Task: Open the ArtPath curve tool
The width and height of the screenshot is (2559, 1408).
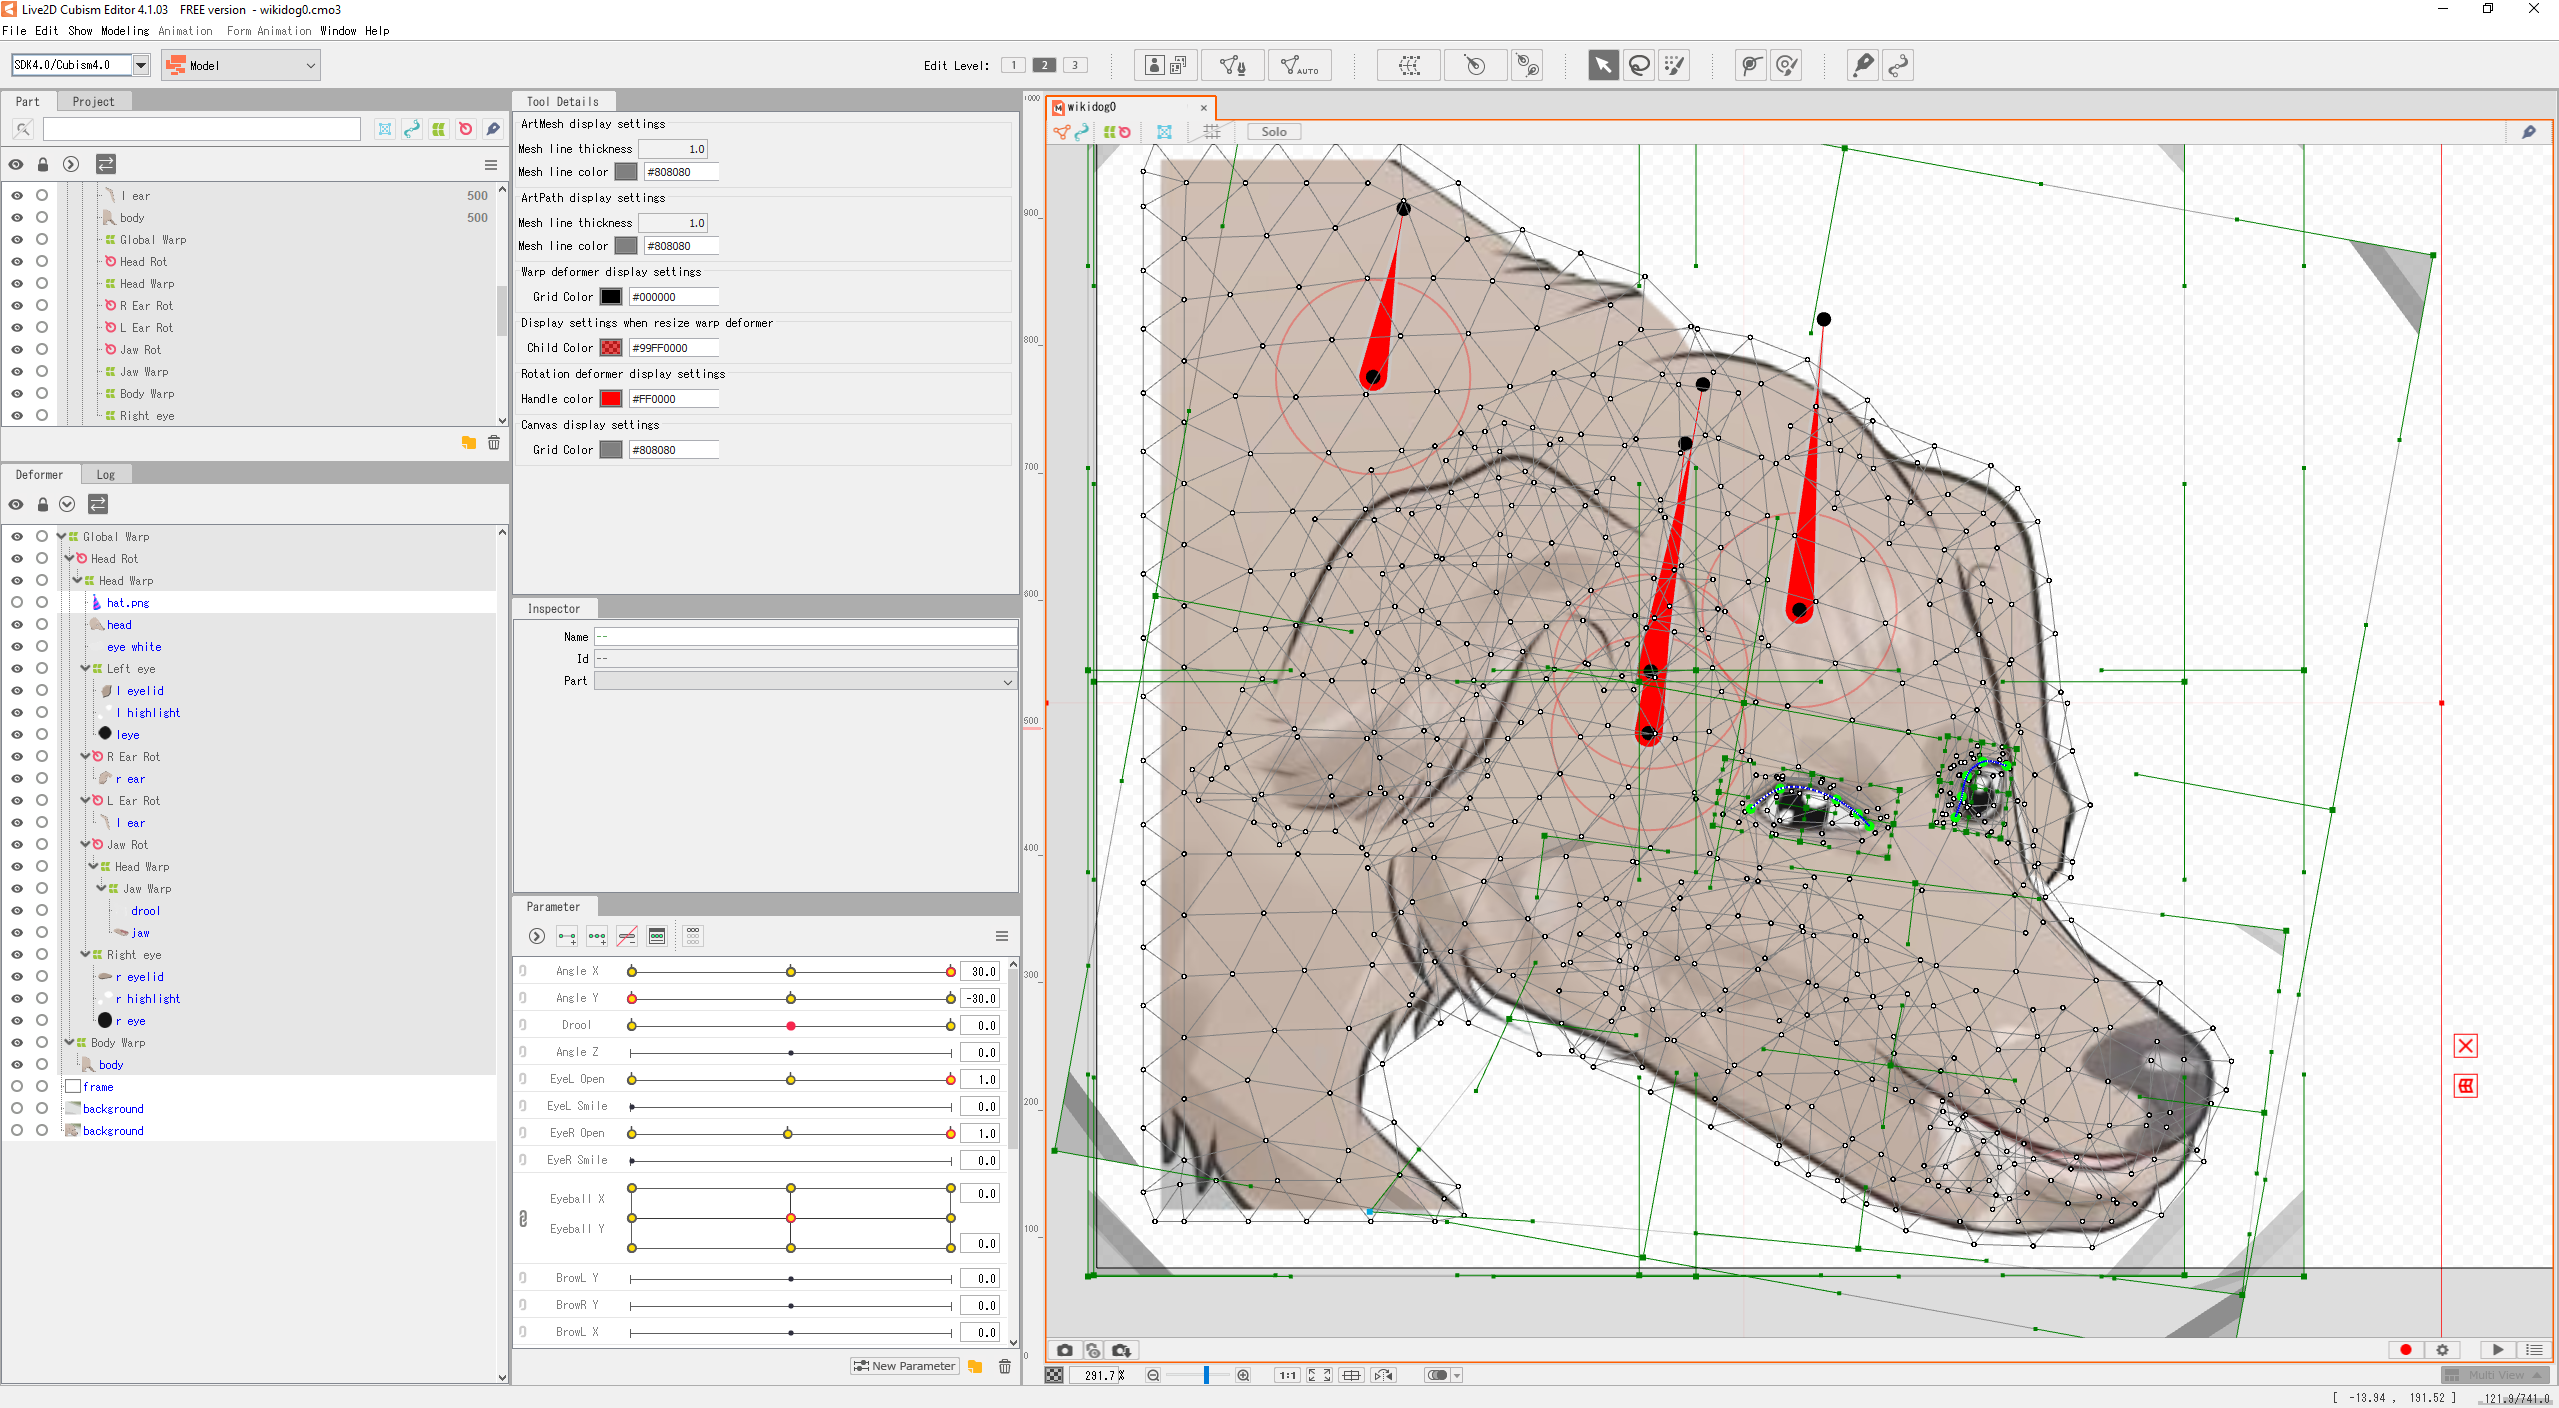Action: (x=1897, y=66)
